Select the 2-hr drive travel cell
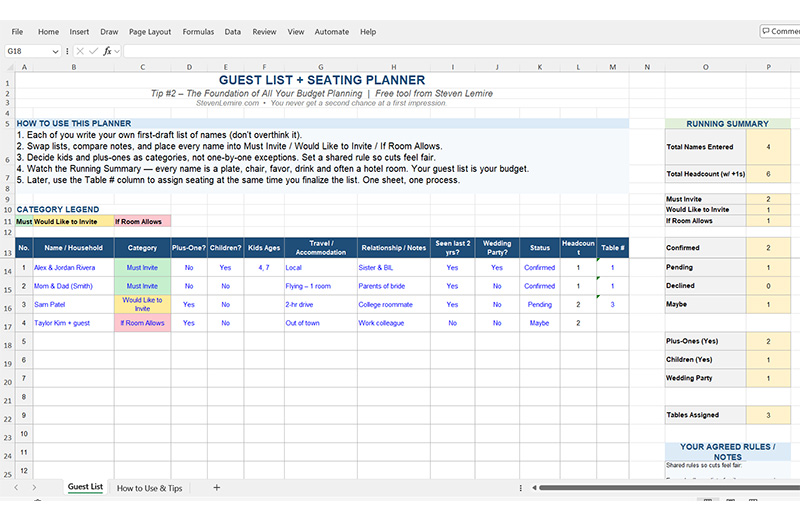Image resolution: width=800 pixels, height=520 pixels. tap(321, 304)
